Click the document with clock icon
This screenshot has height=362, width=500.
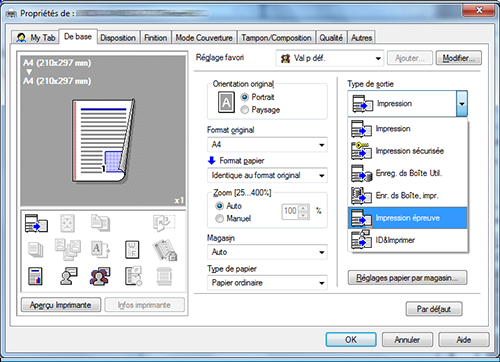[x=133, y=276]
